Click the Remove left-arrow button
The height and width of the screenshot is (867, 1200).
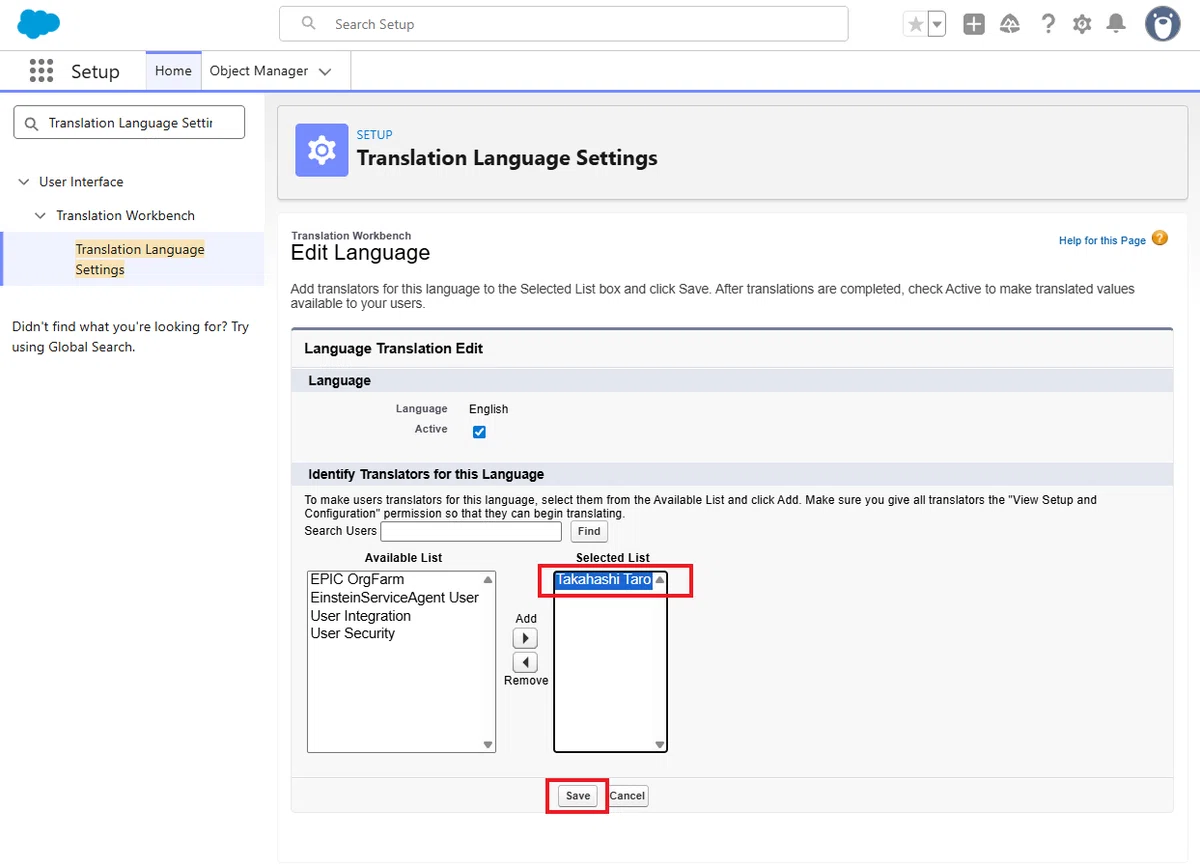pyautogui.click(x=525, y=662)
